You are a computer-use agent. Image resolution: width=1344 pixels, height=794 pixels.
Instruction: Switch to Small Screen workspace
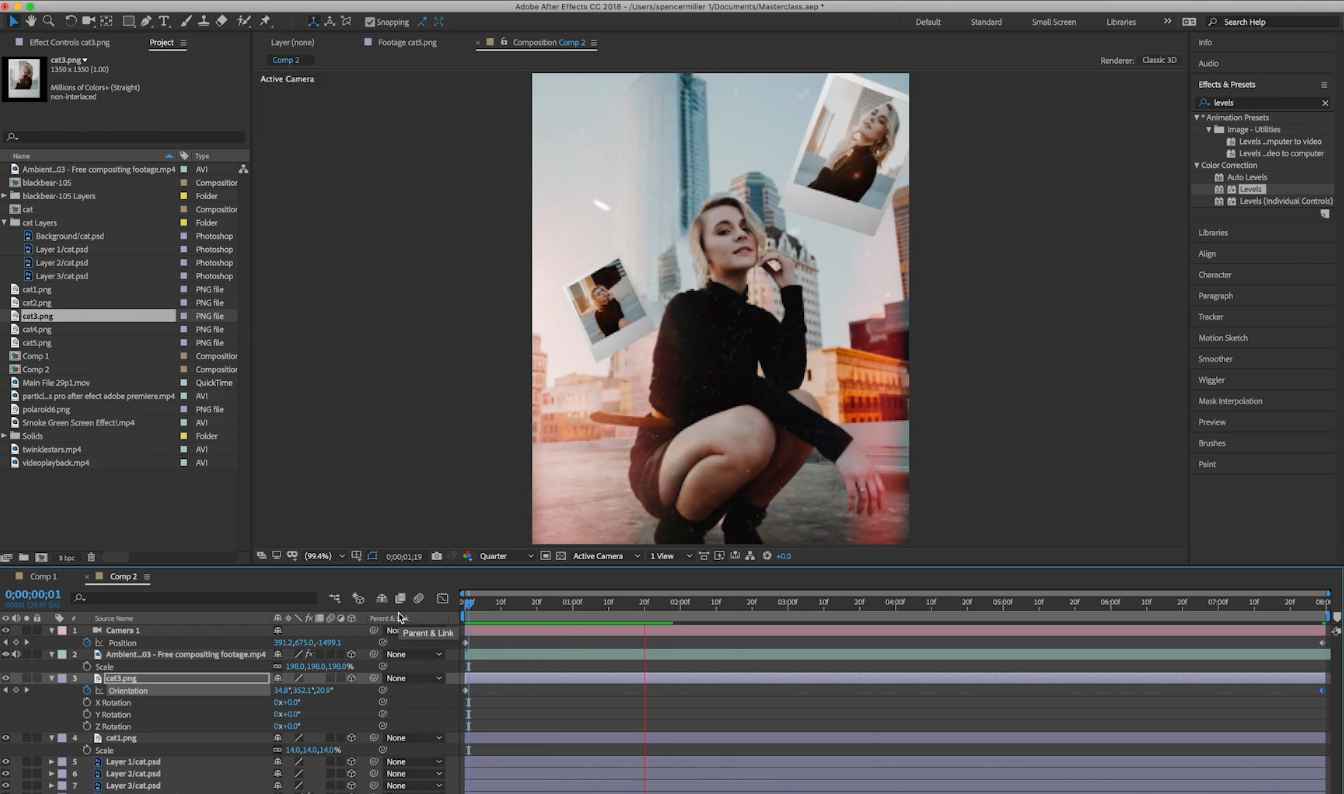click(1053, 22)
